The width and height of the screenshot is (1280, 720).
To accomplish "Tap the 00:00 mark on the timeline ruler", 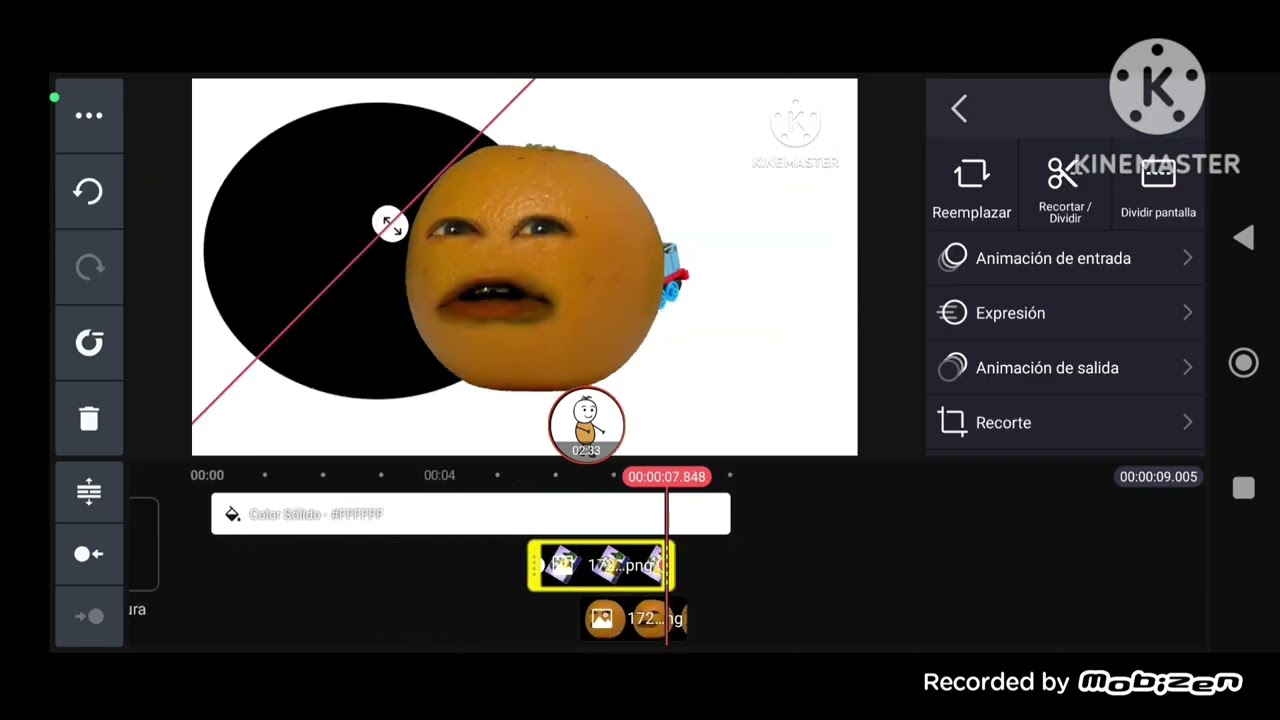I will point(207,475).
